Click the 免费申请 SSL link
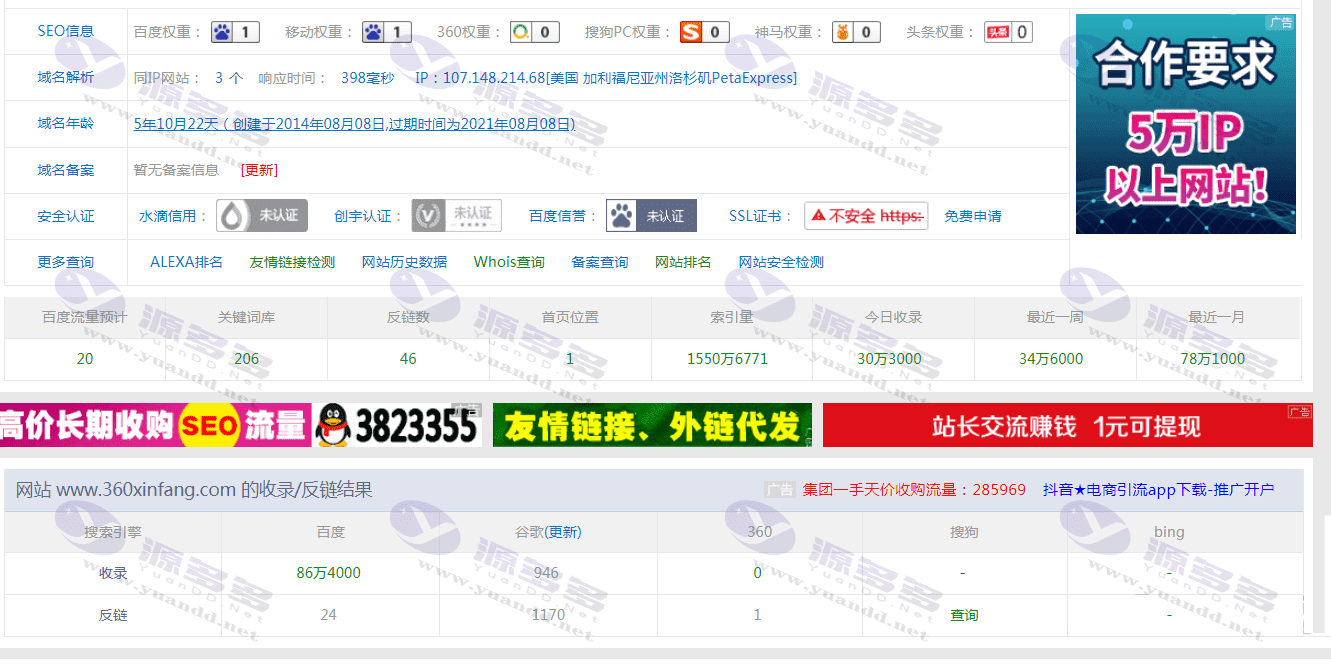This screenshot has width=1331, height=664. (x=973, y=216)
